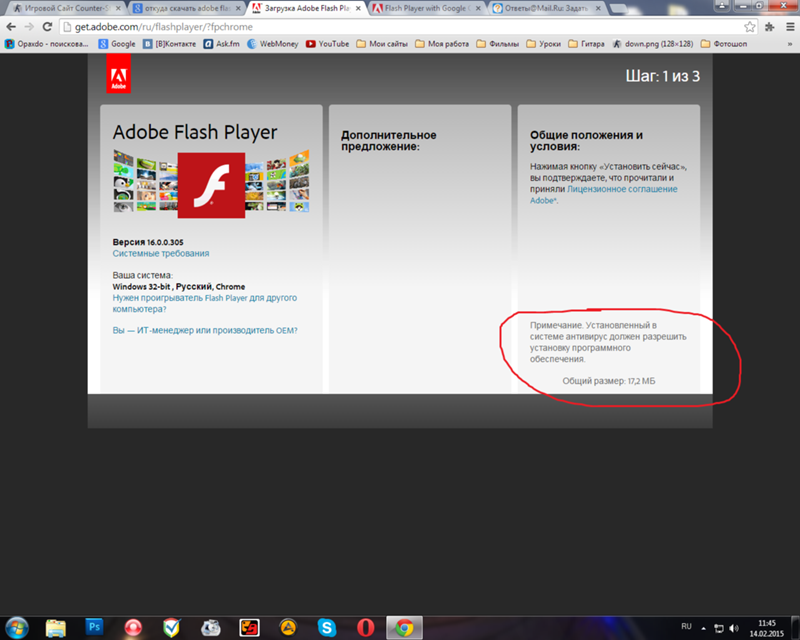This screenshot has width=800, height=640.
Task: Open the Лицензионное соглашение Adobe link
Action: point(604,194)
